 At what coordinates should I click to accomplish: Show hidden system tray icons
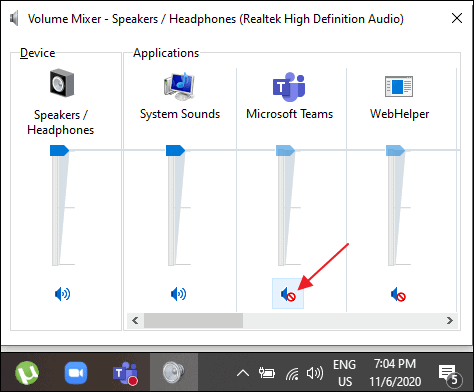pyautogui.click(x=243, y=373)
